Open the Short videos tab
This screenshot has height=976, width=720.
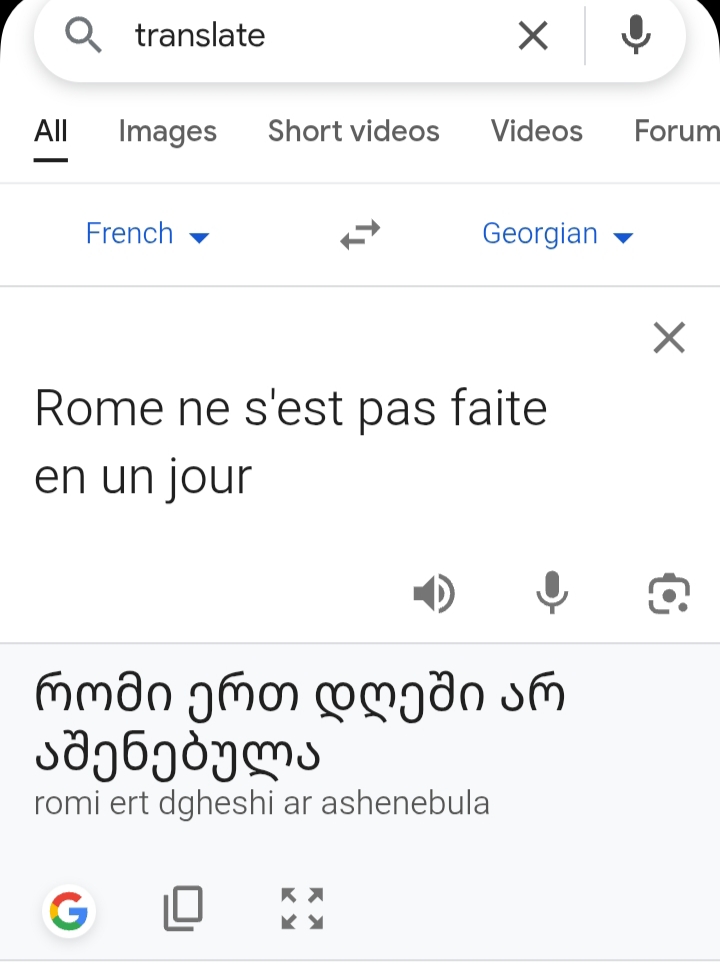point(353,131)
